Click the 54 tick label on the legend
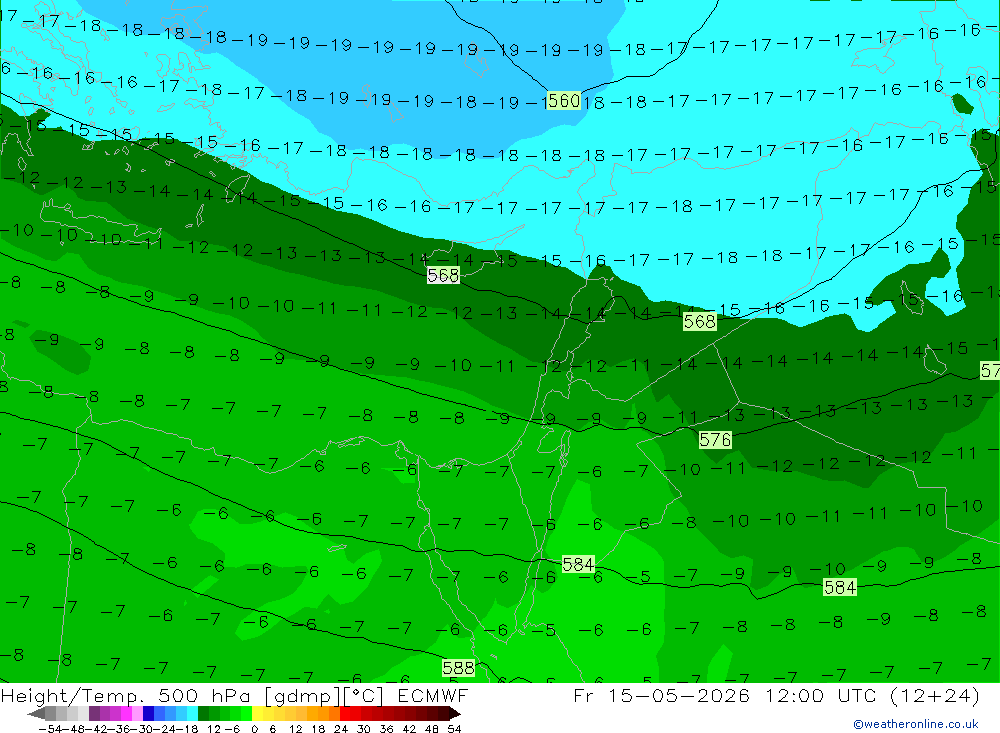The height and width of the screenshot is (733, 1000). point(454,729)
